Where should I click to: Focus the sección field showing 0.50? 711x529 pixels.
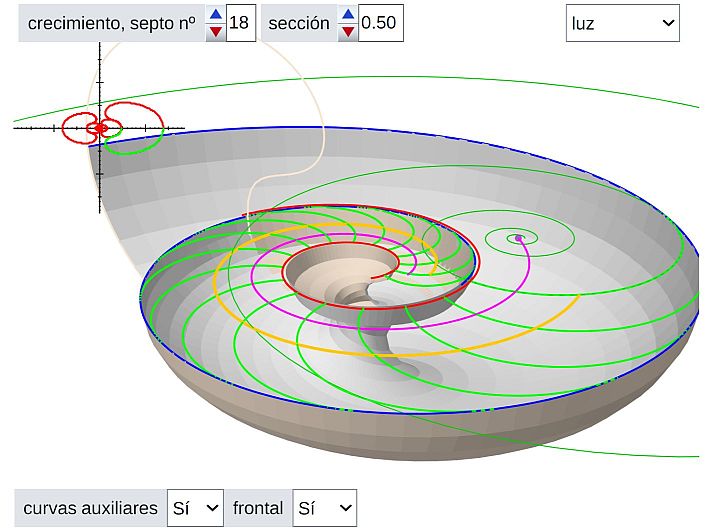380,23
